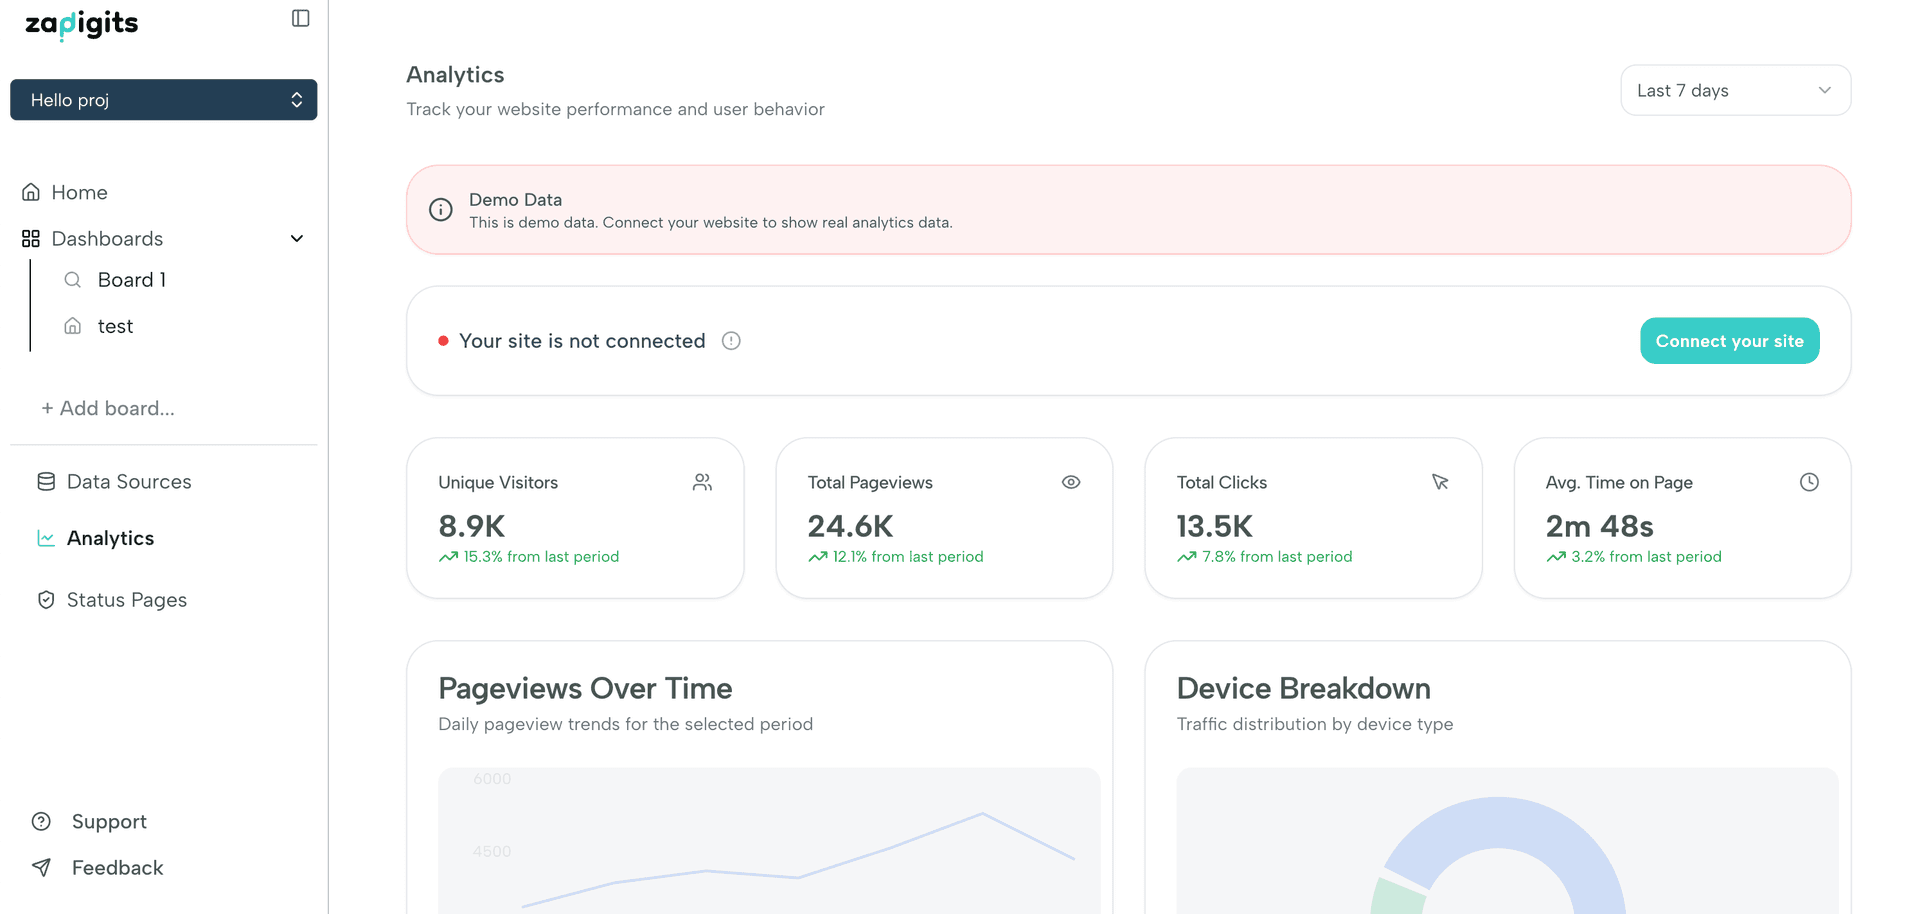Click the Unique Visitors people icon
The height and width of the screenshot is (914, 1920).
pos(702,482)
